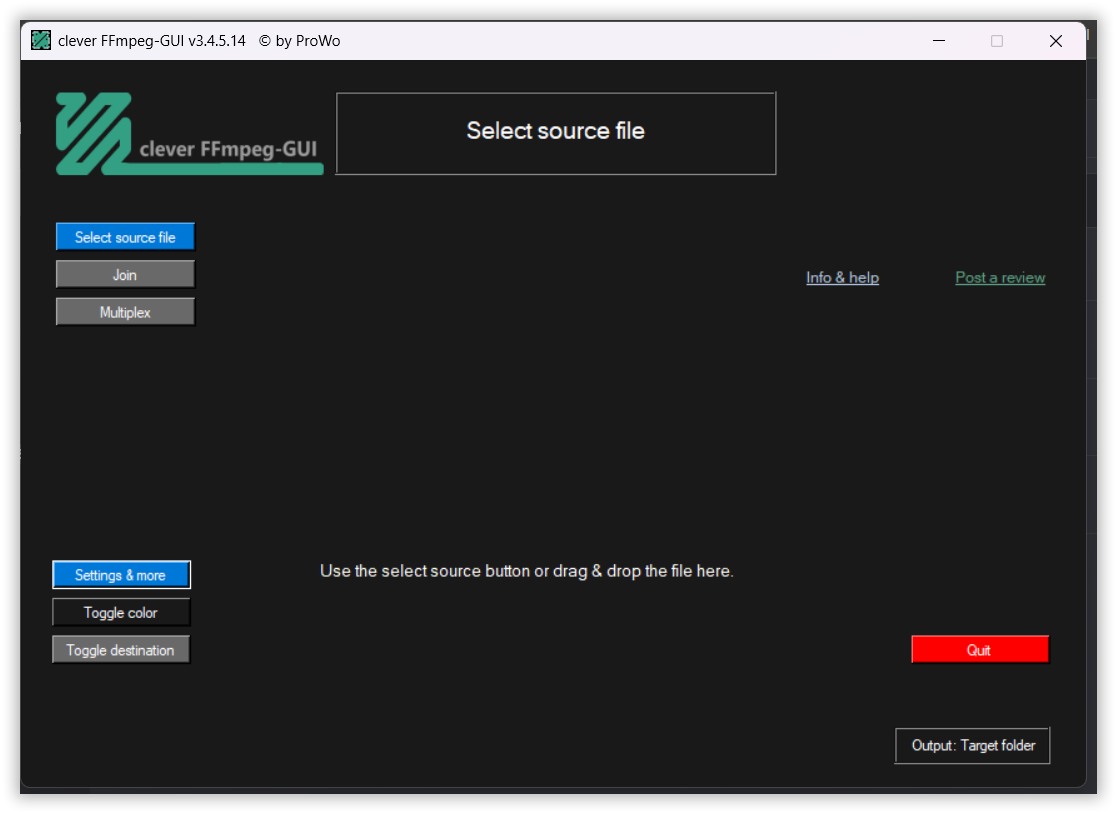The width and height of the screenshot is (1117, 814).
Task: Close the clever FFmpeg-GUI window
Action: [x=1056, y=41]
